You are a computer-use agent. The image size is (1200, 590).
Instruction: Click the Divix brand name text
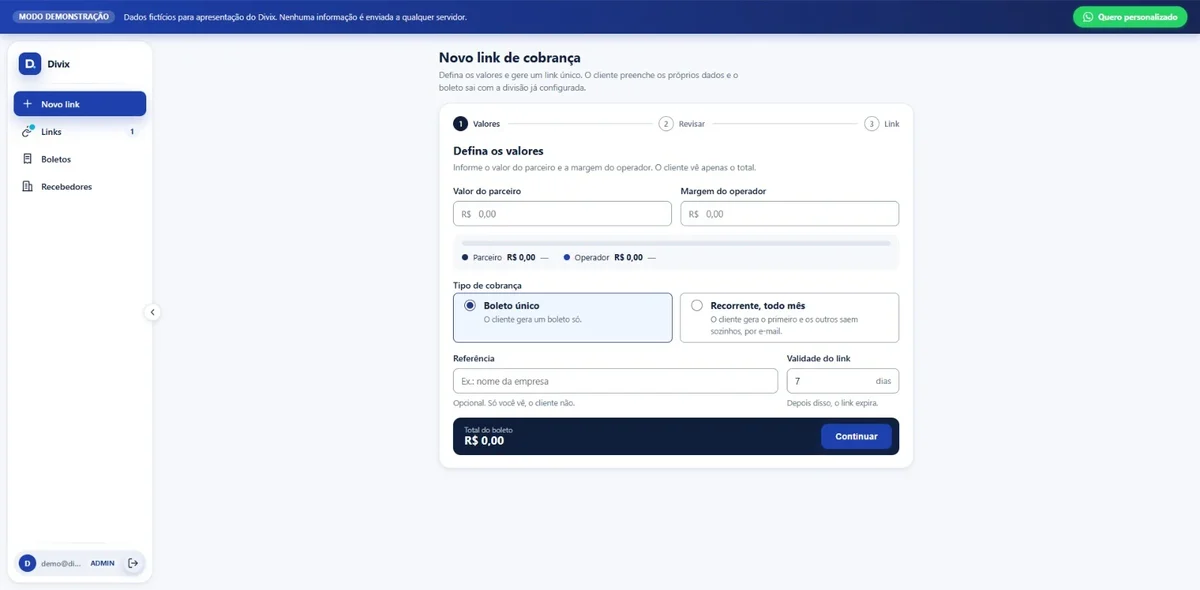click(x=59, y=64)
